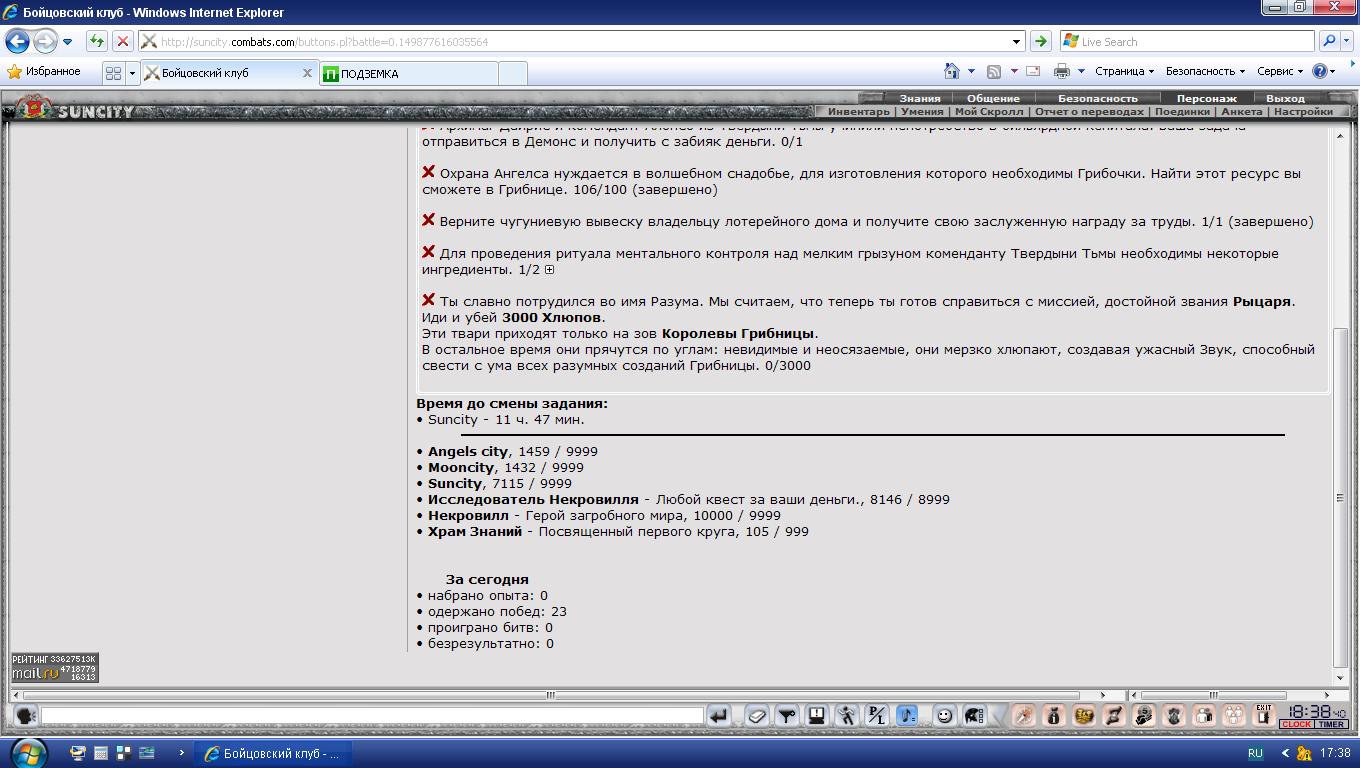Viewport: 1360px width, 768px height.
Task: Click the P/L translit icon
Action: (x=877, y=715)
